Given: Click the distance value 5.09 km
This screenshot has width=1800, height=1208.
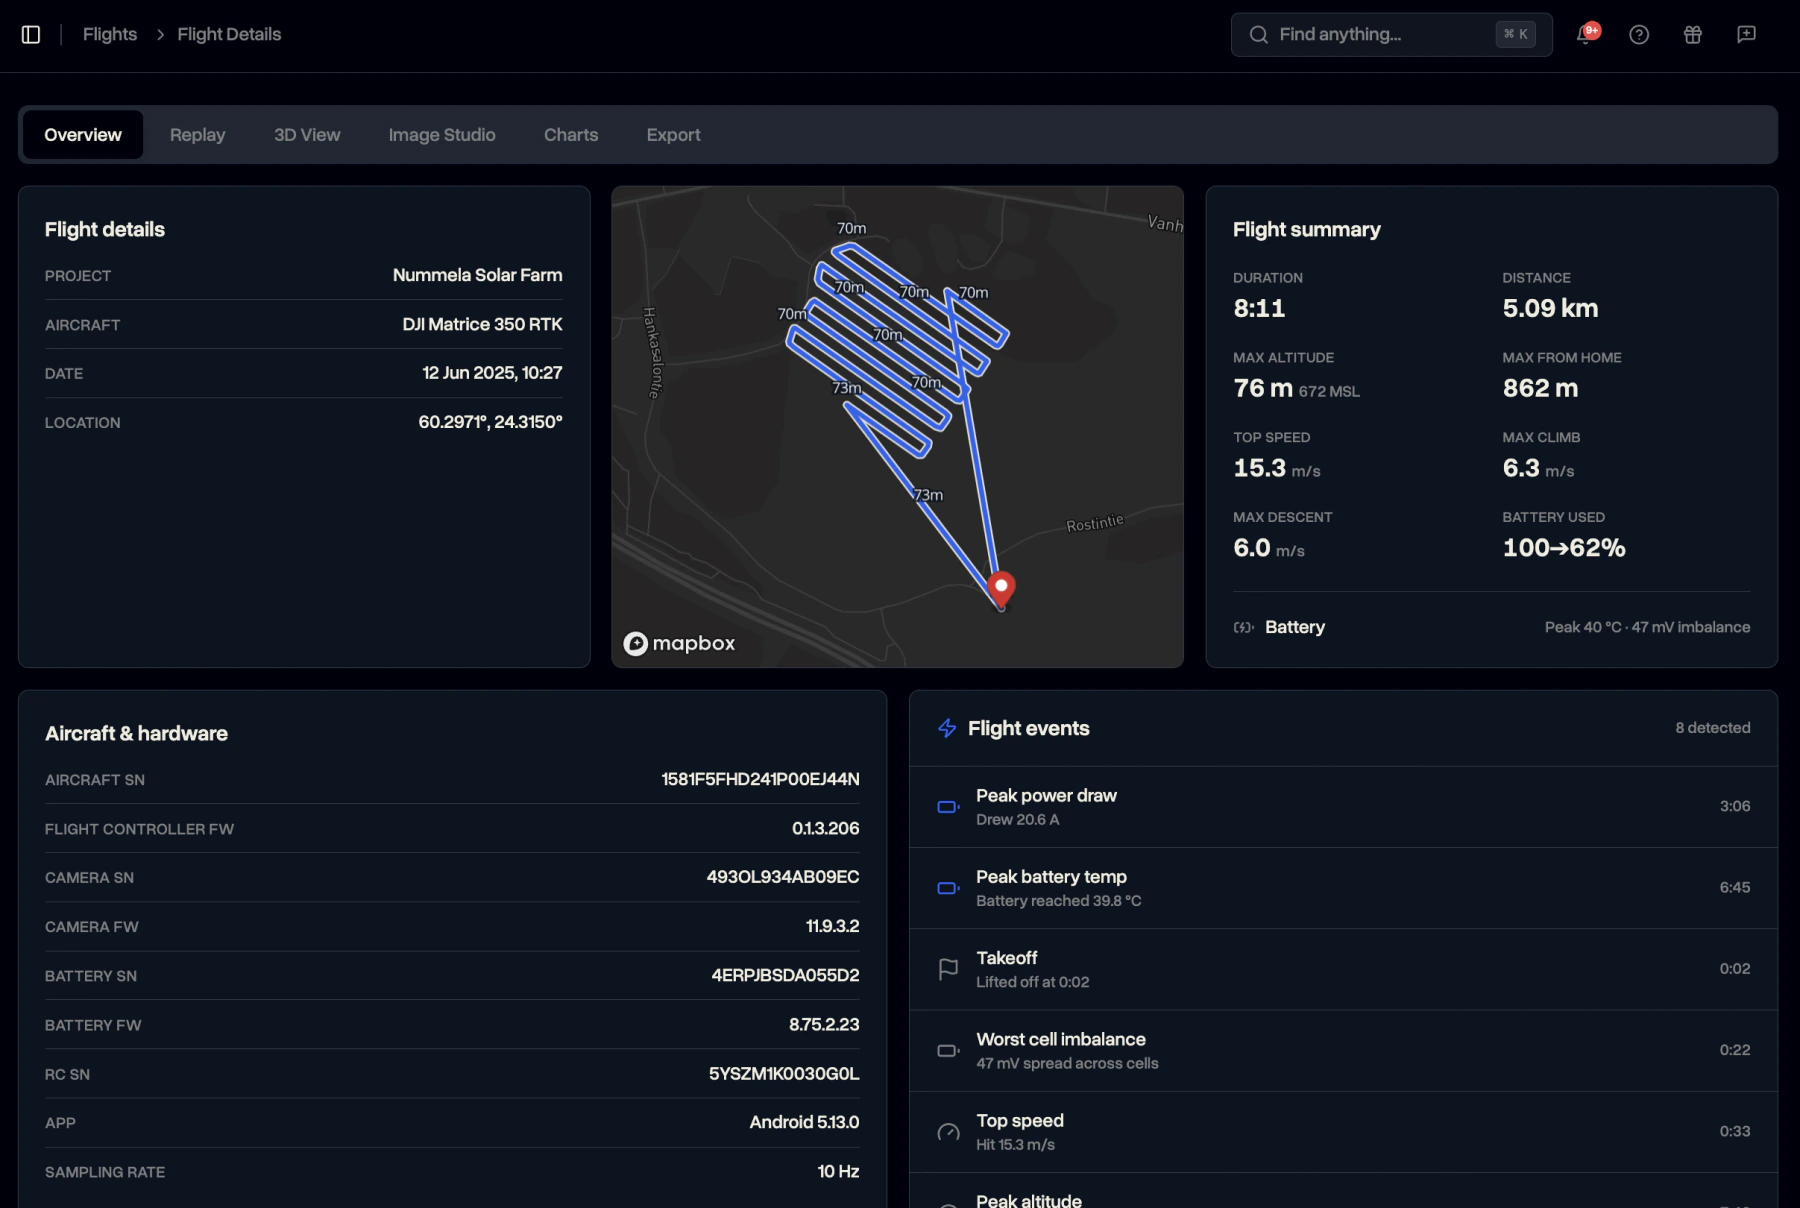Looking at the screenshot, I should [x=1550, y=308].
